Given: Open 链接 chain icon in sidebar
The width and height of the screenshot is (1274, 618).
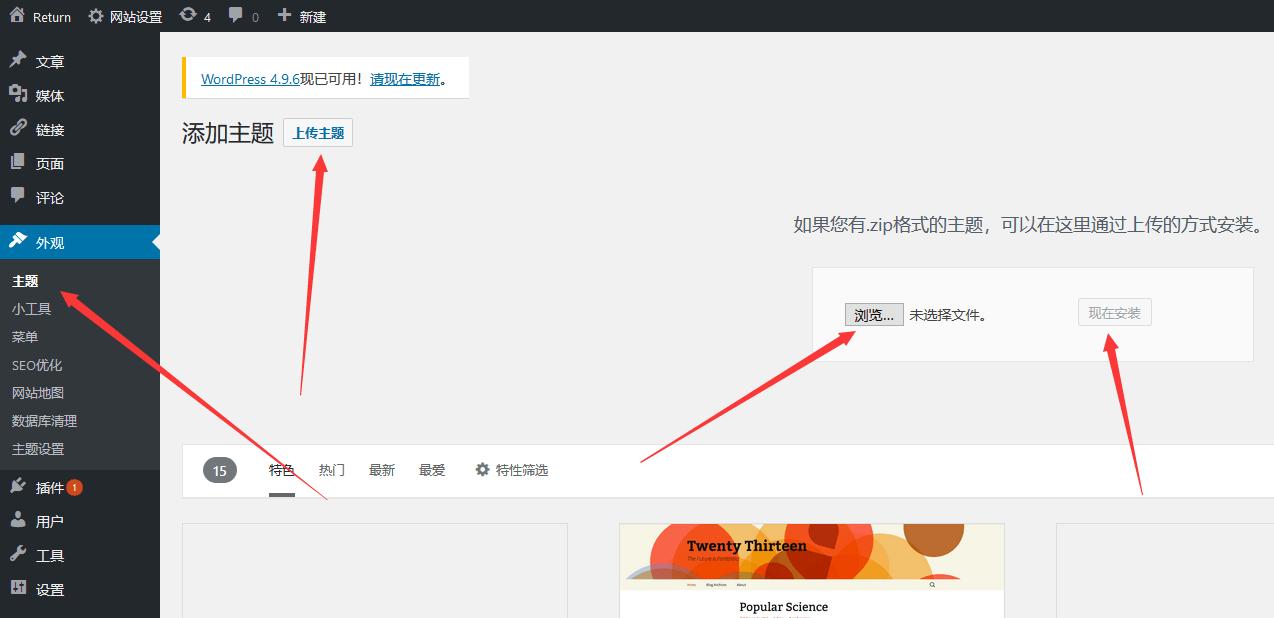Looking at the screenshot, I should pyautogui.click(x=18, y=129).
